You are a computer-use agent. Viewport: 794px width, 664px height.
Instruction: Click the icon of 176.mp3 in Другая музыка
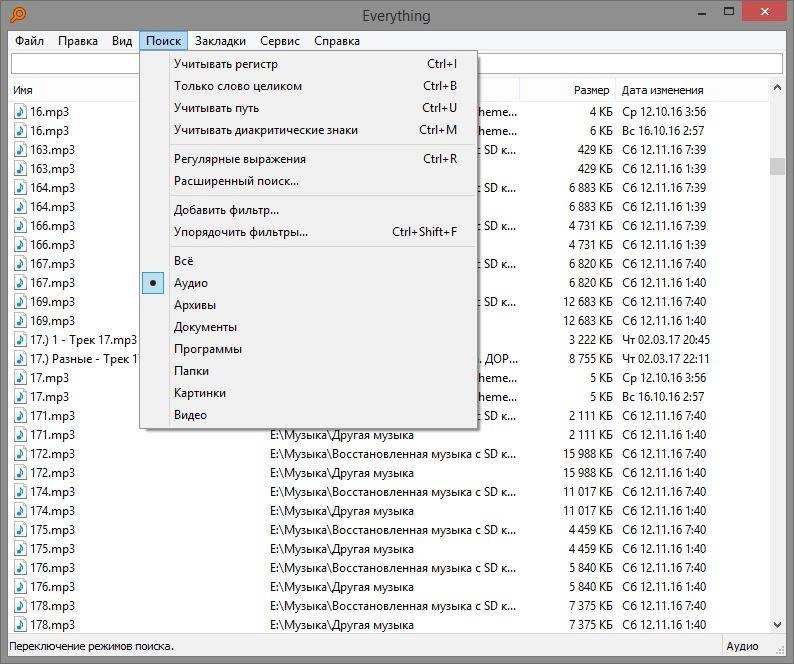20,587
